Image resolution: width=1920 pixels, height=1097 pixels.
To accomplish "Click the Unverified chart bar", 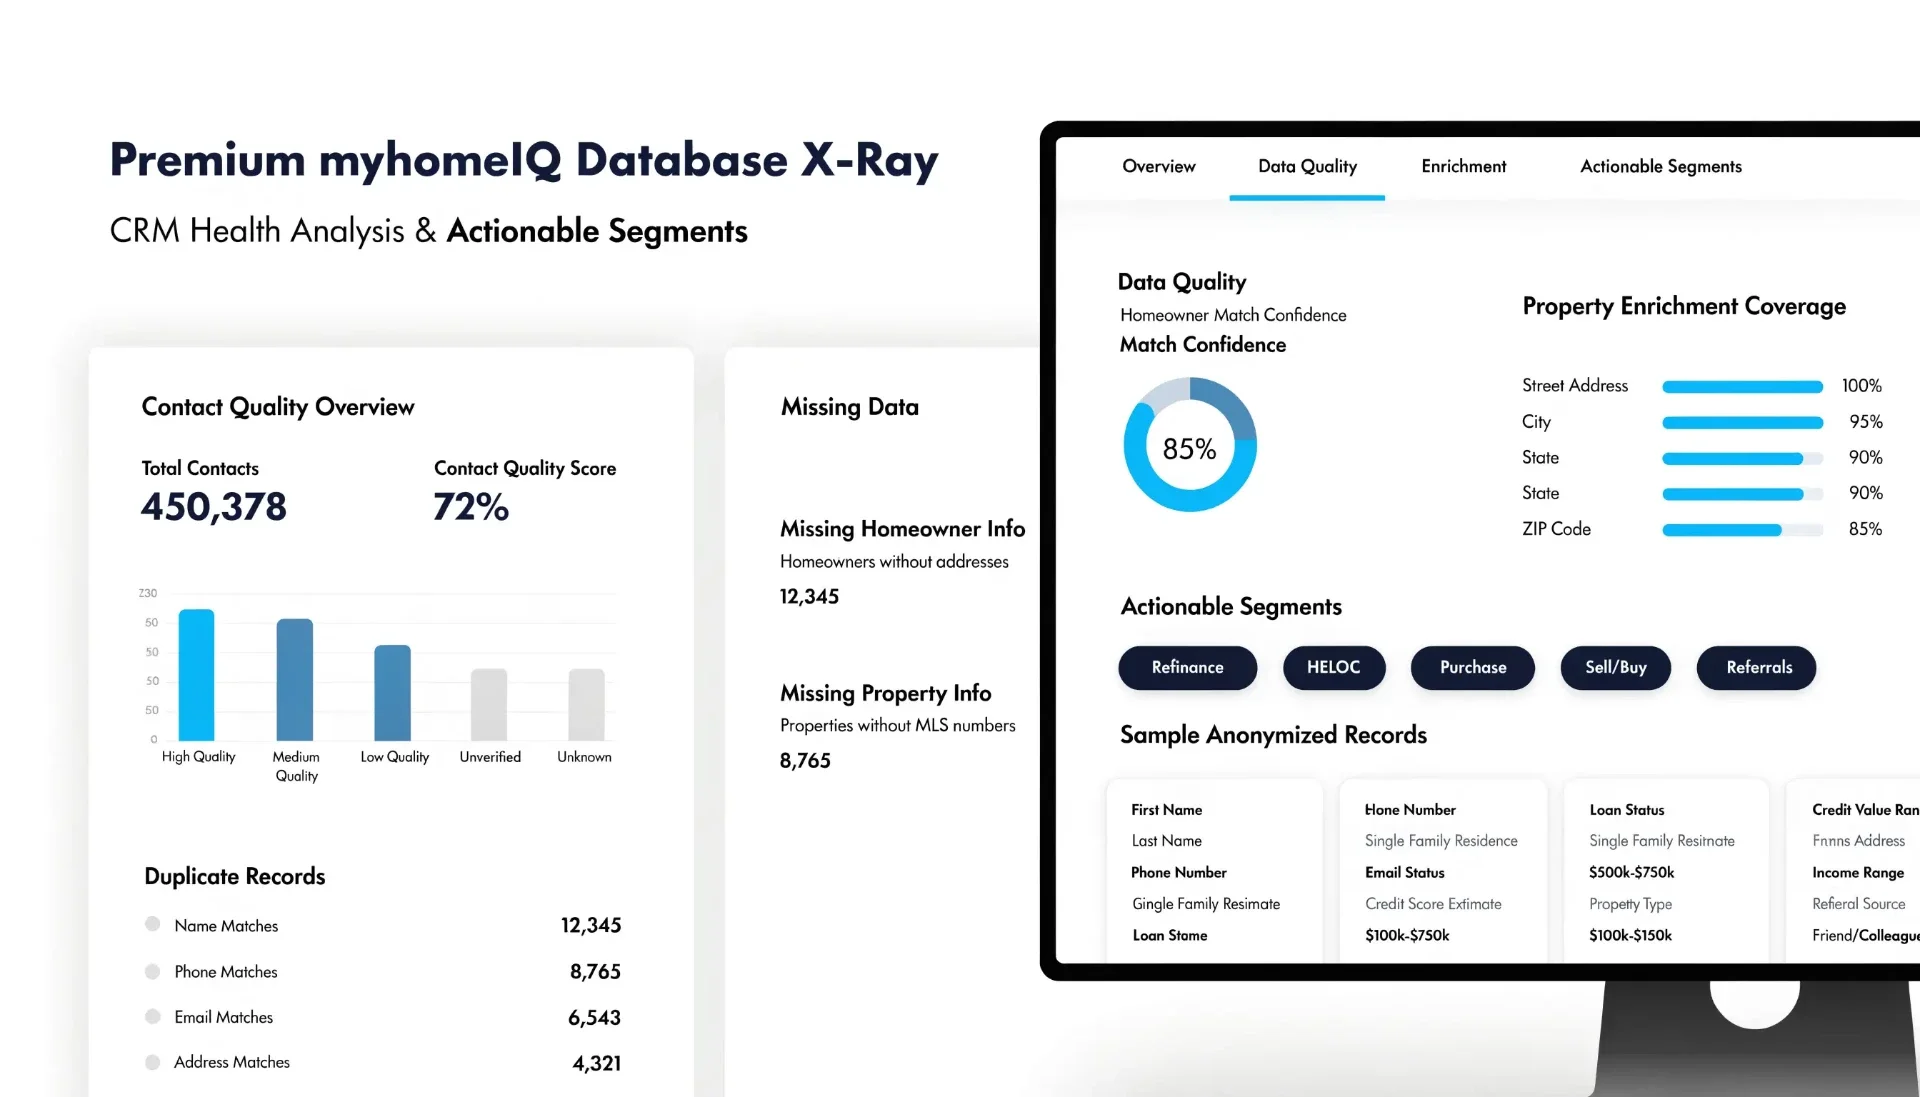I will pos(489,705).
